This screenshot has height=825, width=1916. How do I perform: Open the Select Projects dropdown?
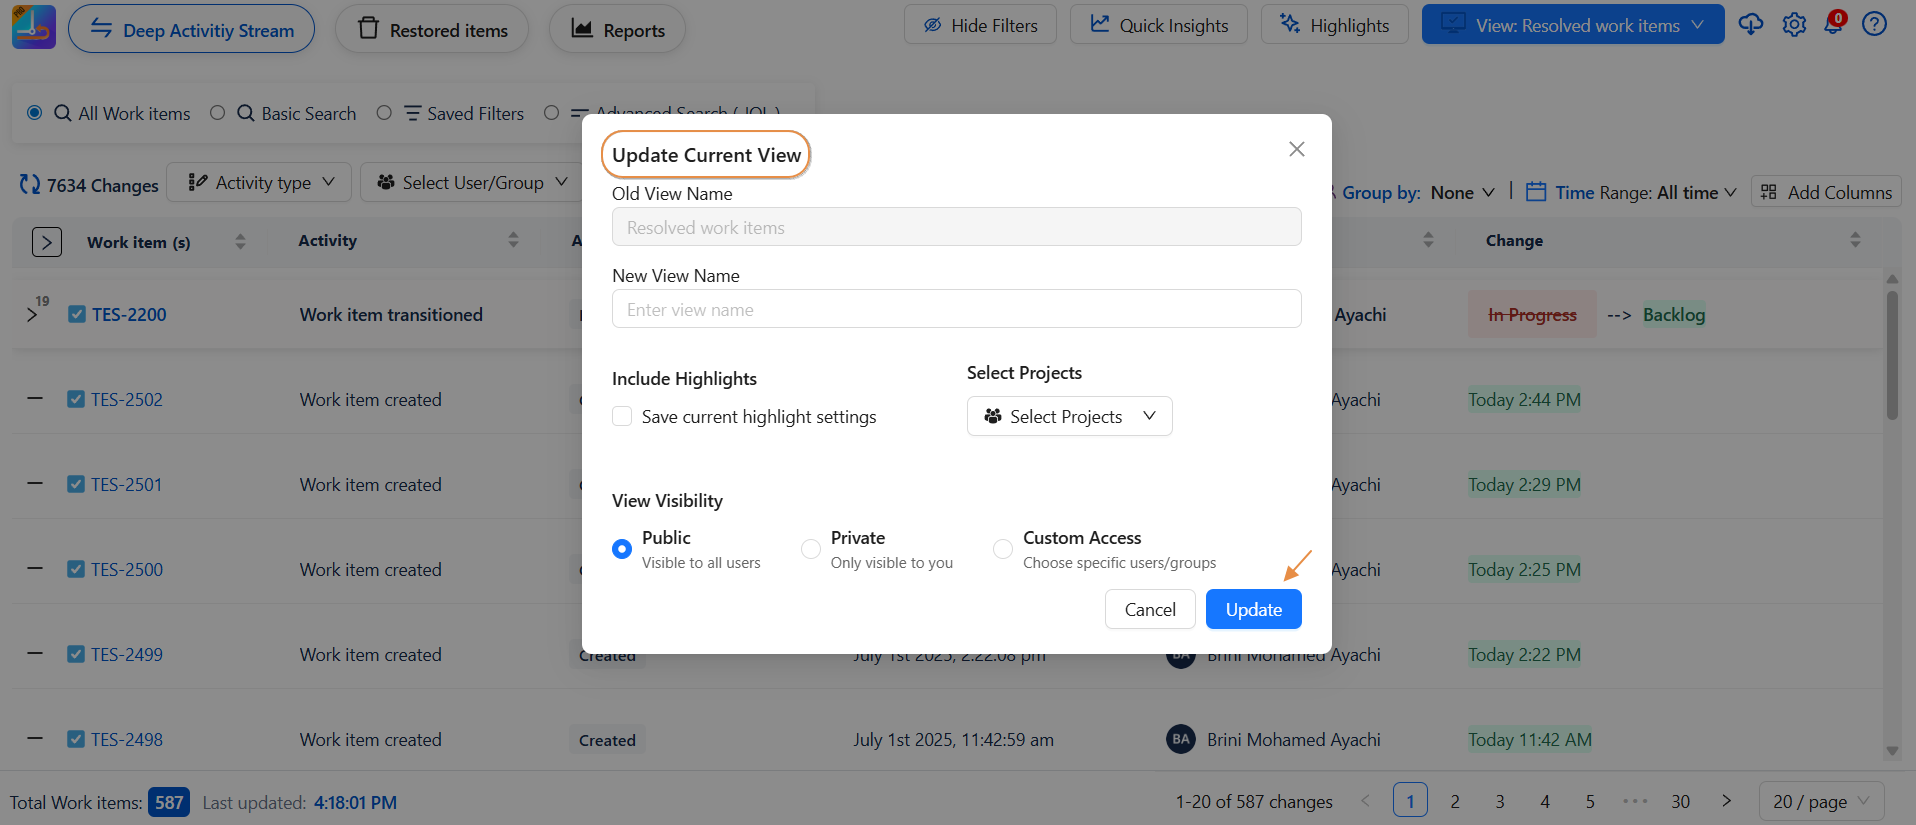(x=1069, y=417)
